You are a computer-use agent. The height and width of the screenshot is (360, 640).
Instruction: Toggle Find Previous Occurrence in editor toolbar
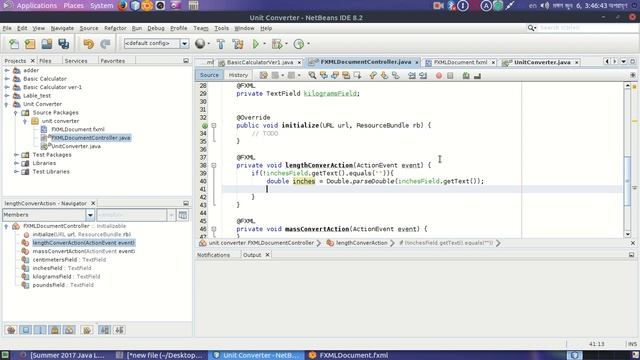pyautogui.click(x=324, y=76)
